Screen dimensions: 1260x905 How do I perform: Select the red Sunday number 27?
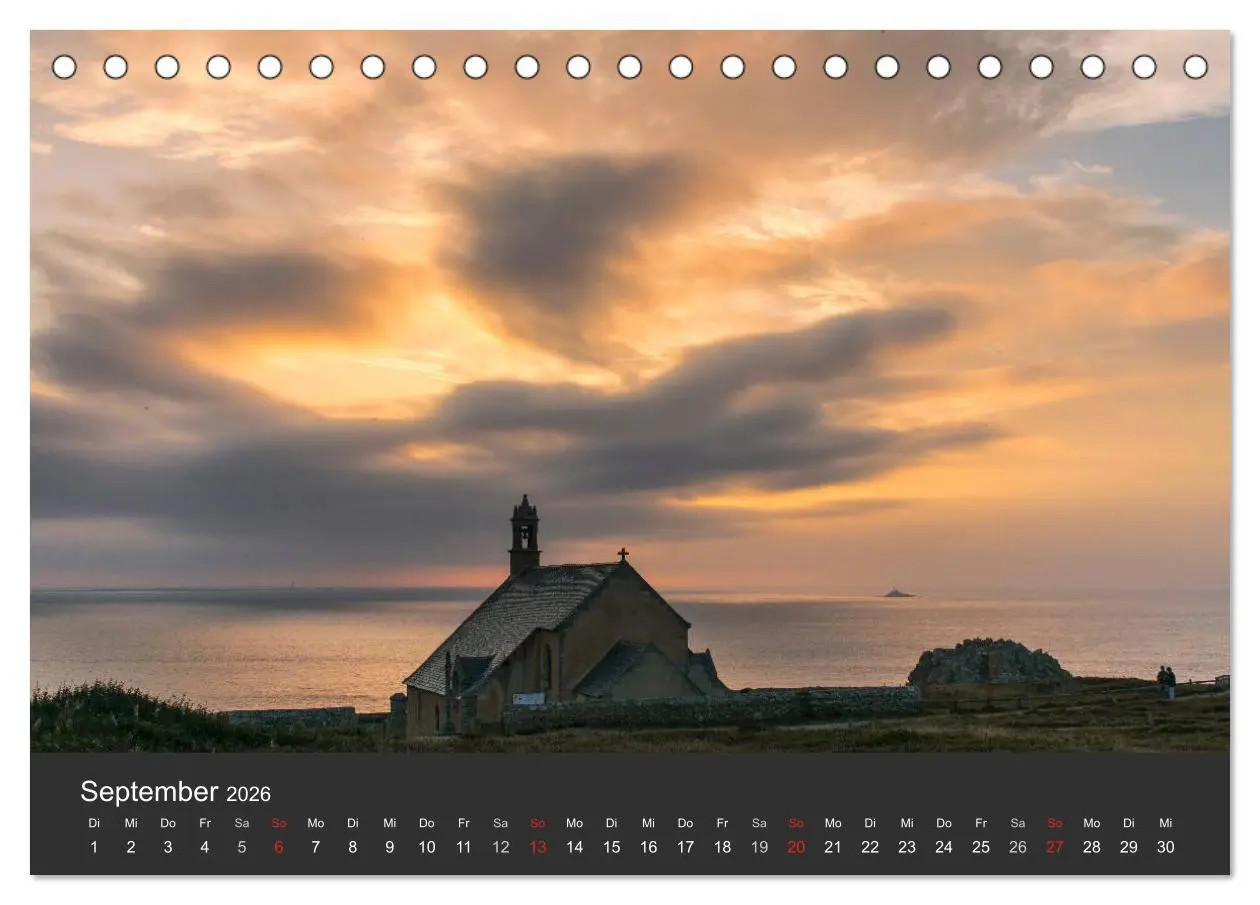(1055, 847)
